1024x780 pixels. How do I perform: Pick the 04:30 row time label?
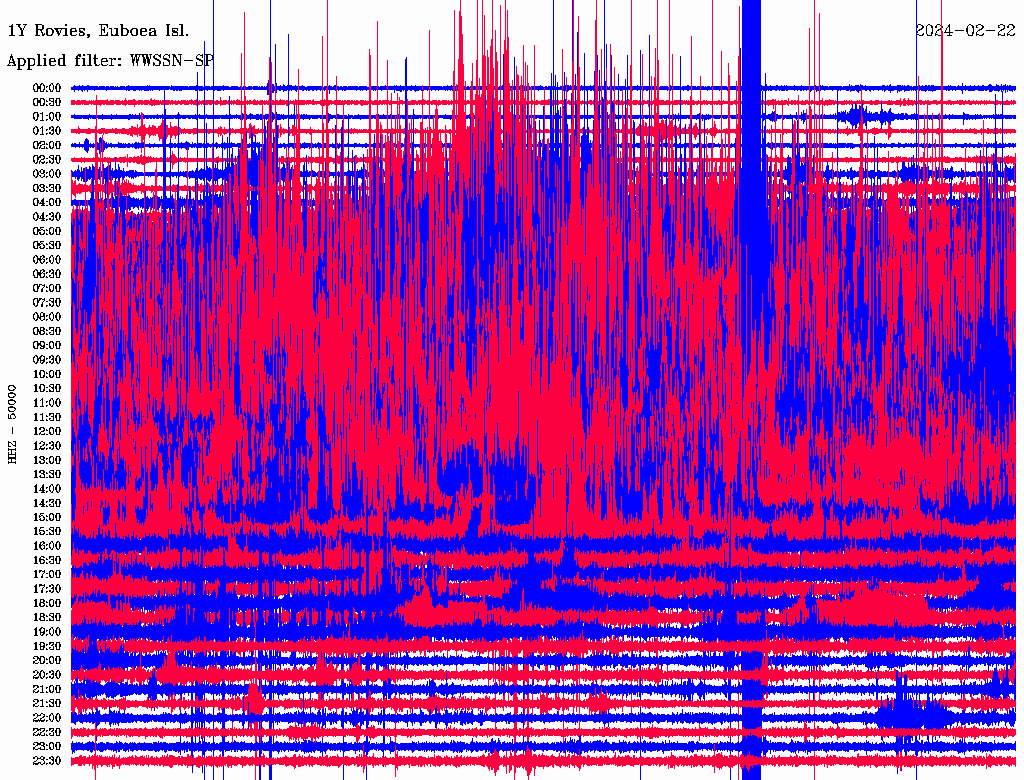click(x=47, y=217)
